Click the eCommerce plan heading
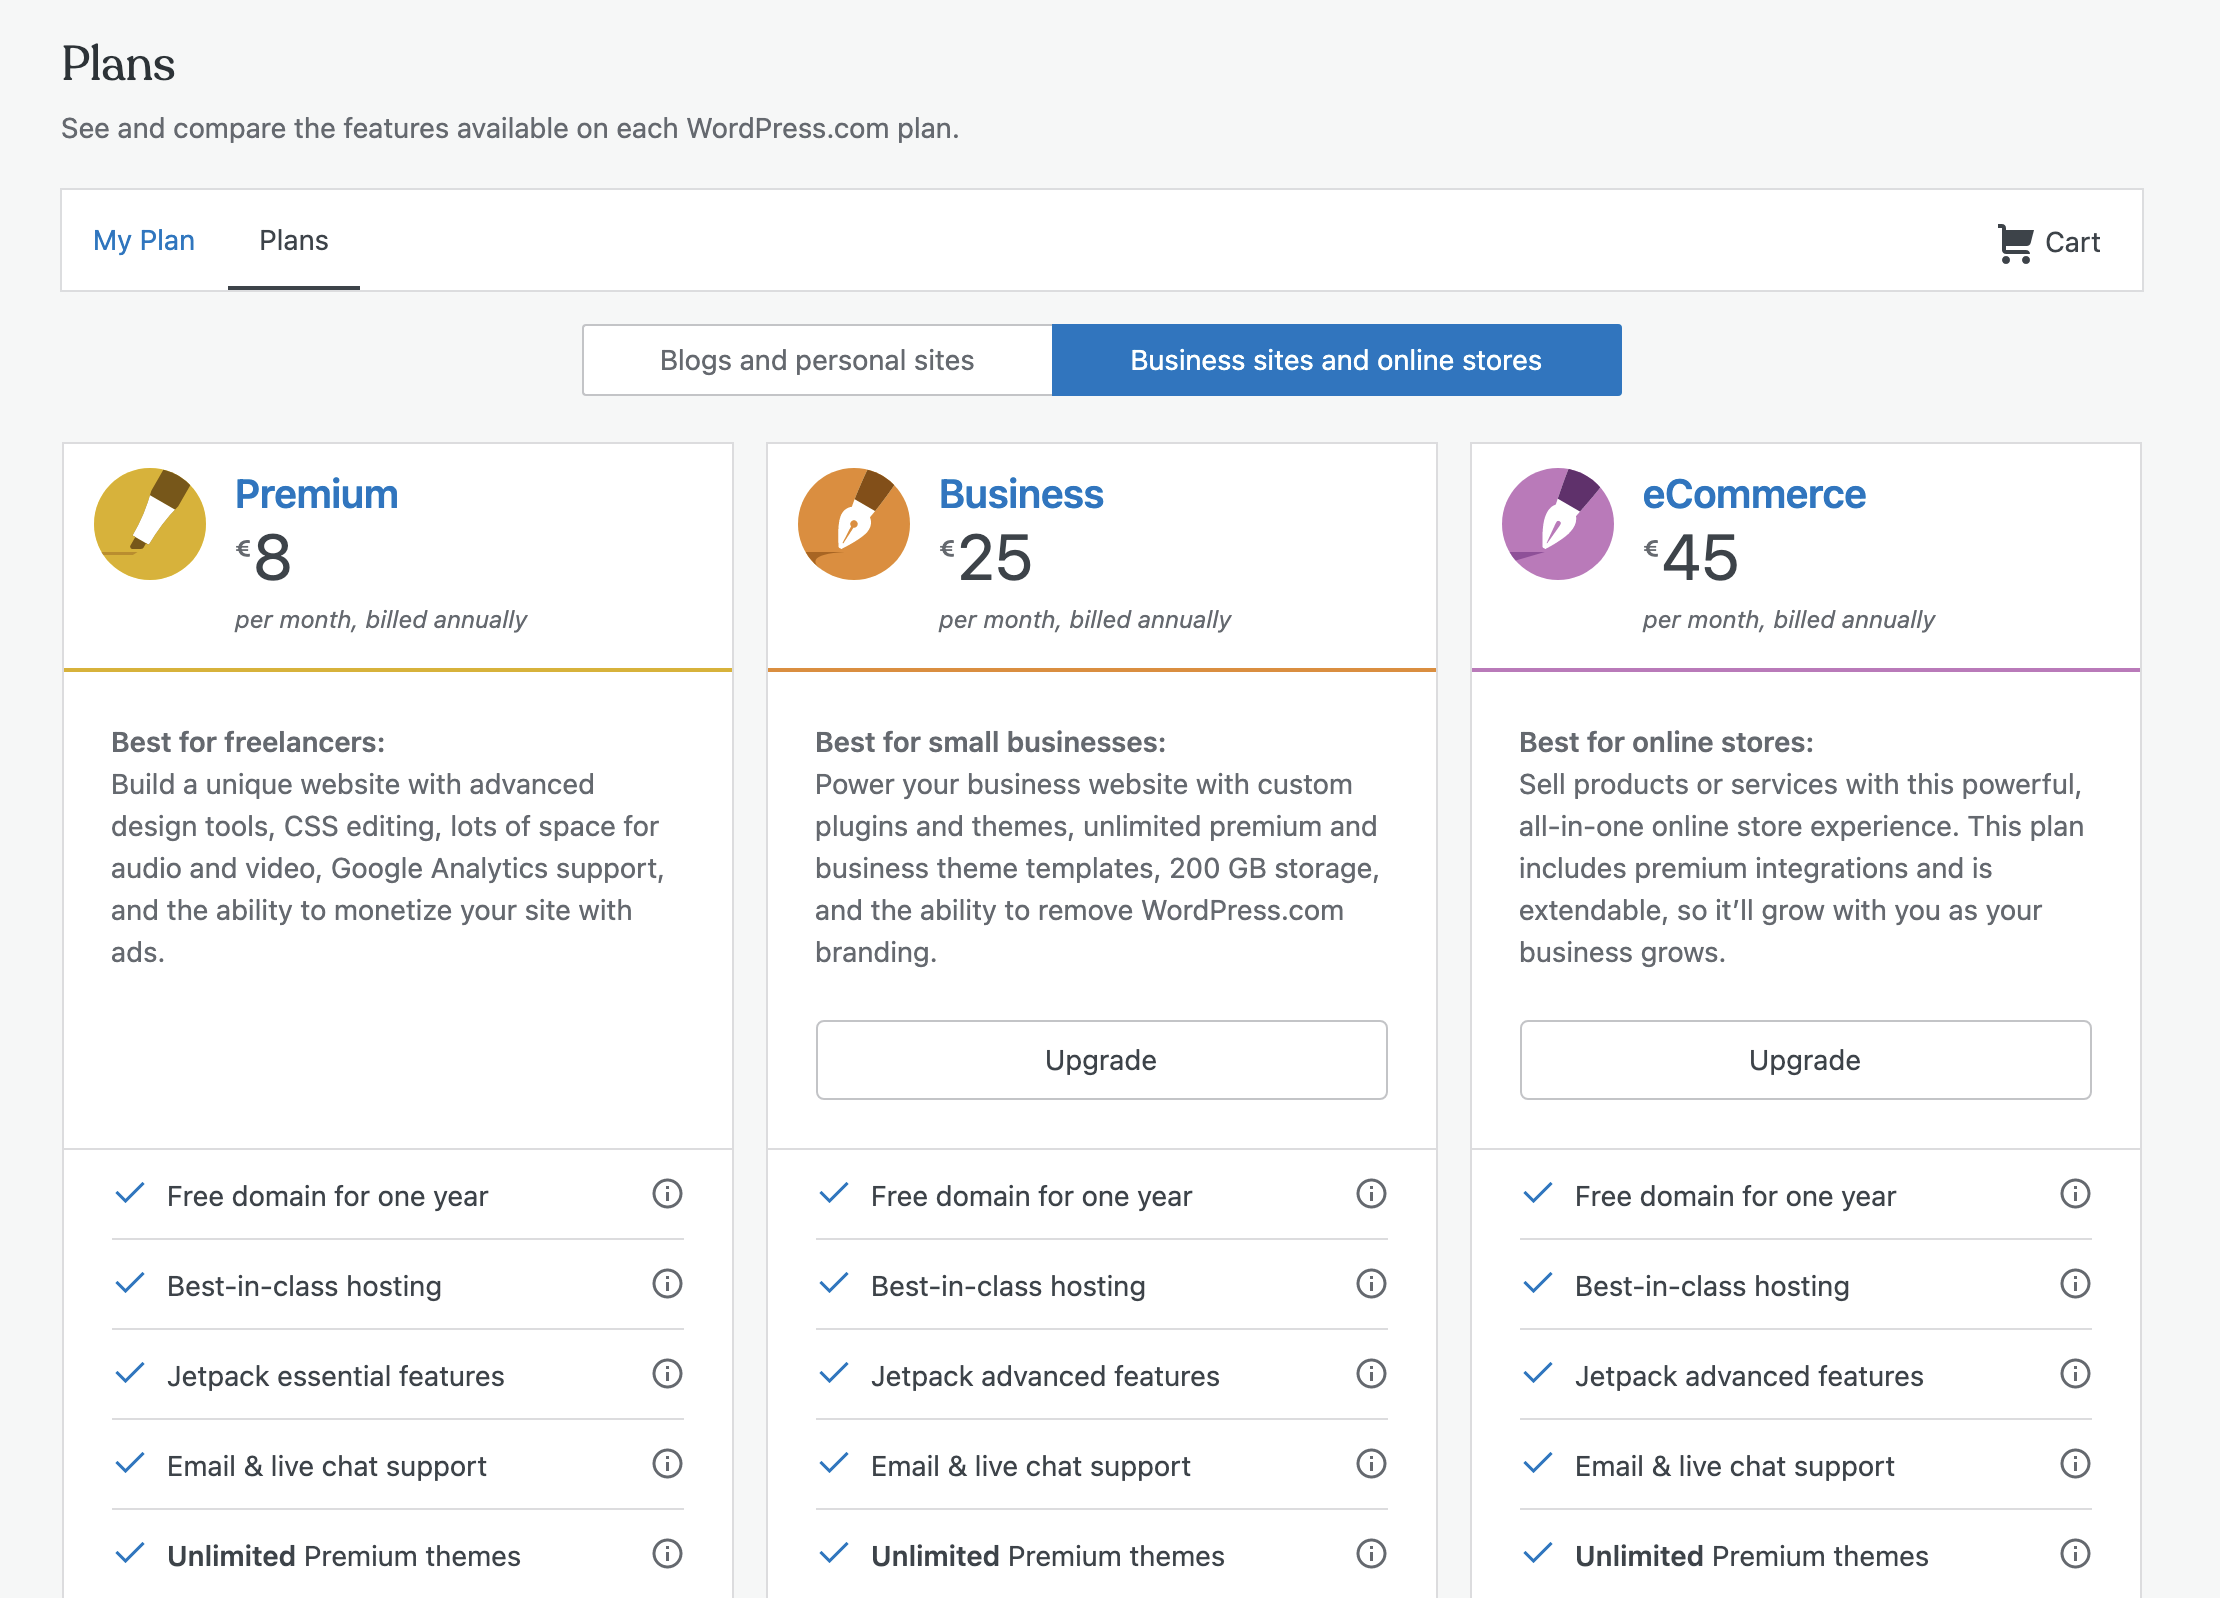 click(1754, 494)
